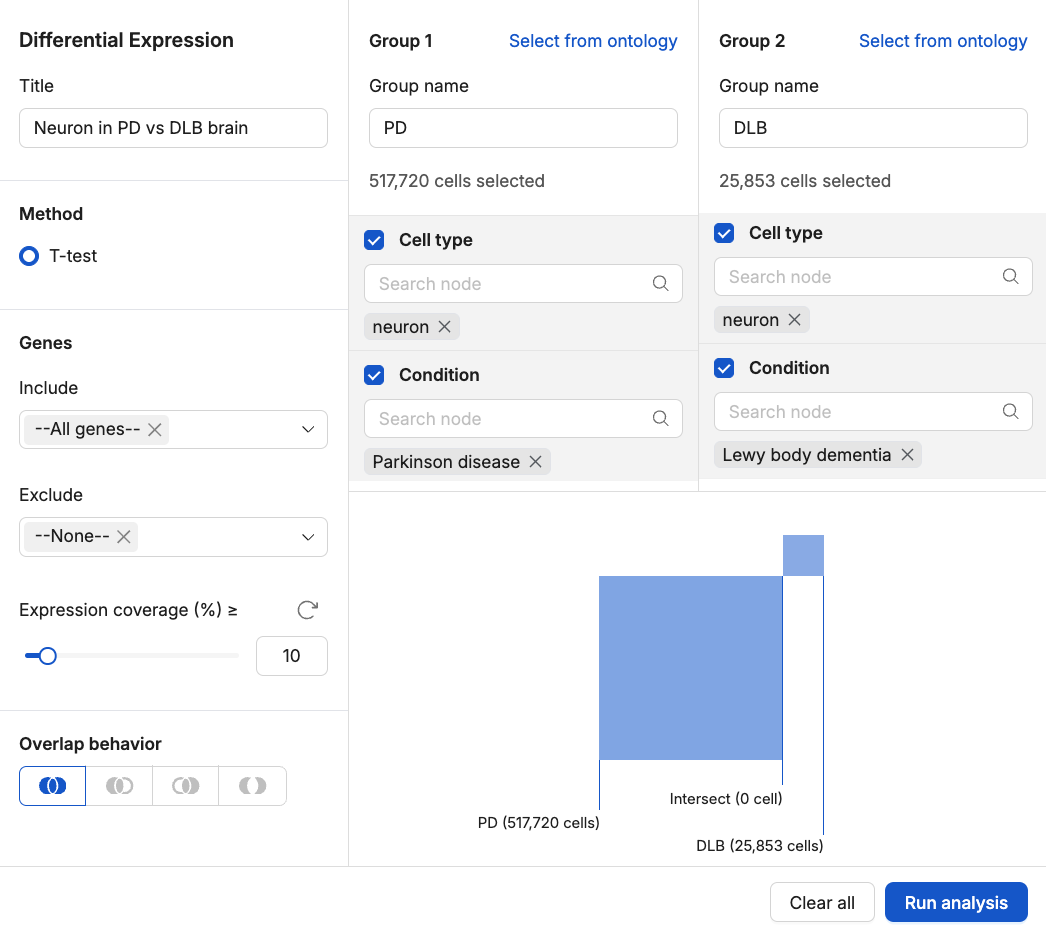The image size is (1046, 933).
Task: Open the Include genes dropdown
Action: point(308,429)
